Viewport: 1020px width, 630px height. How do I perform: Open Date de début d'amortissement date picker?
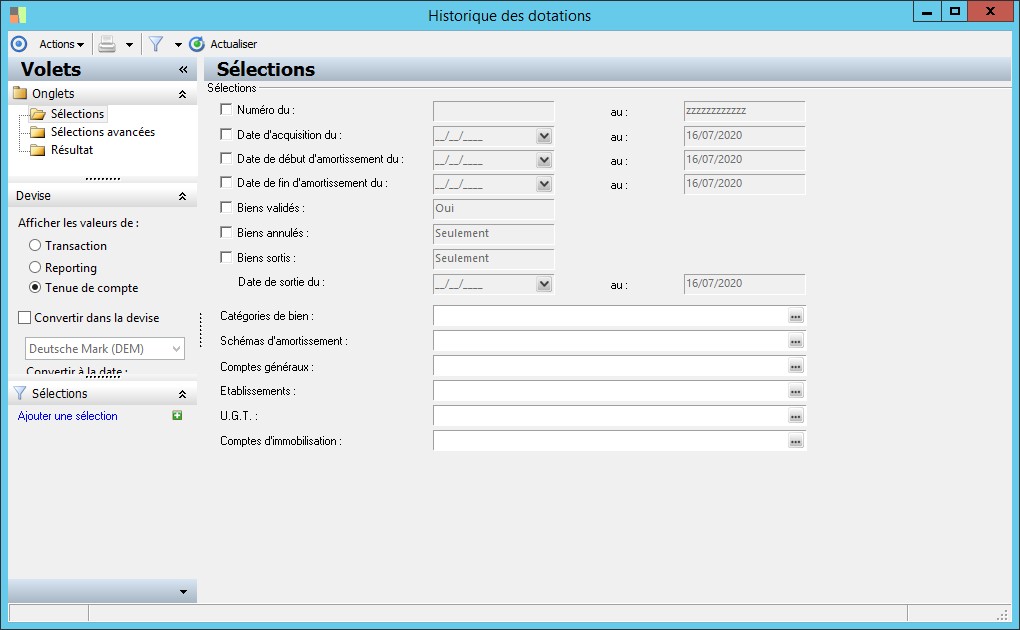[x=544, y=160]
